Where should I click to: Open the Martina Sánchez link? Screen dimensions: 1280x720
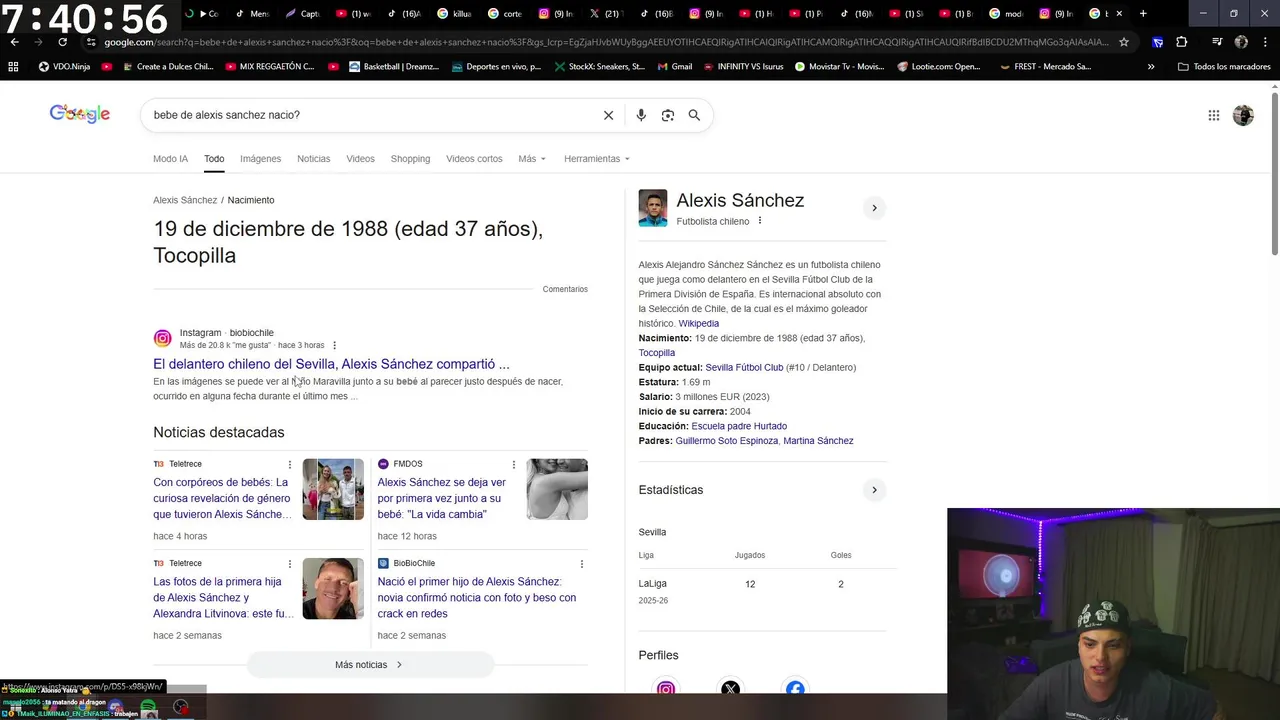818,441
